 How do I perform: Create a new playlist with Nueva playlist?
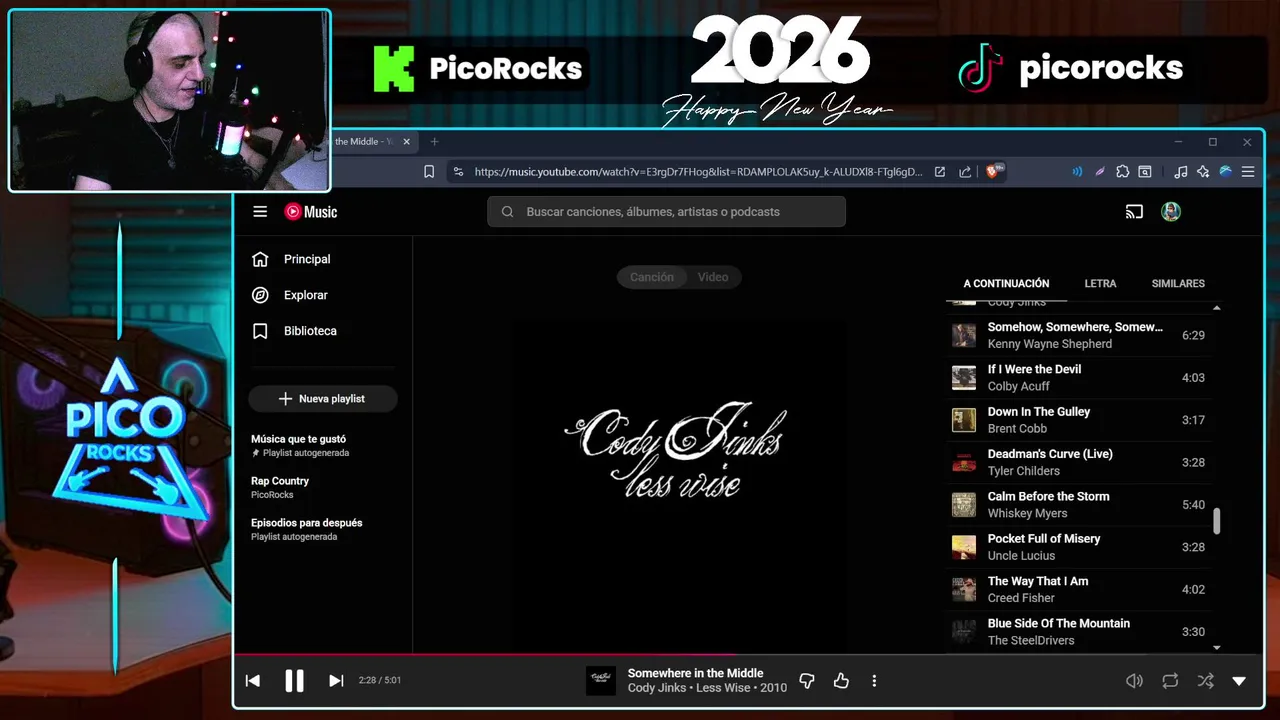[x=323, y=399]
